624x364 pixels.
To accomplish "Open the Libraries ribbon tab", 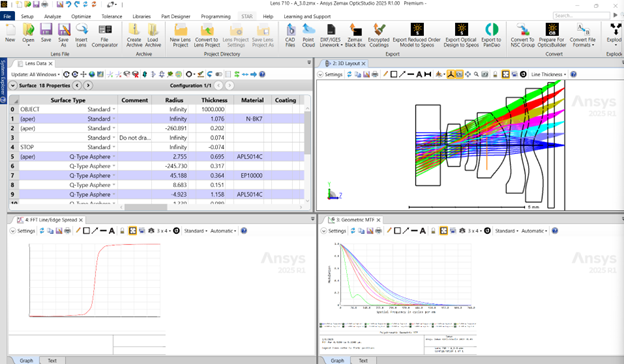I will [141, 16].
